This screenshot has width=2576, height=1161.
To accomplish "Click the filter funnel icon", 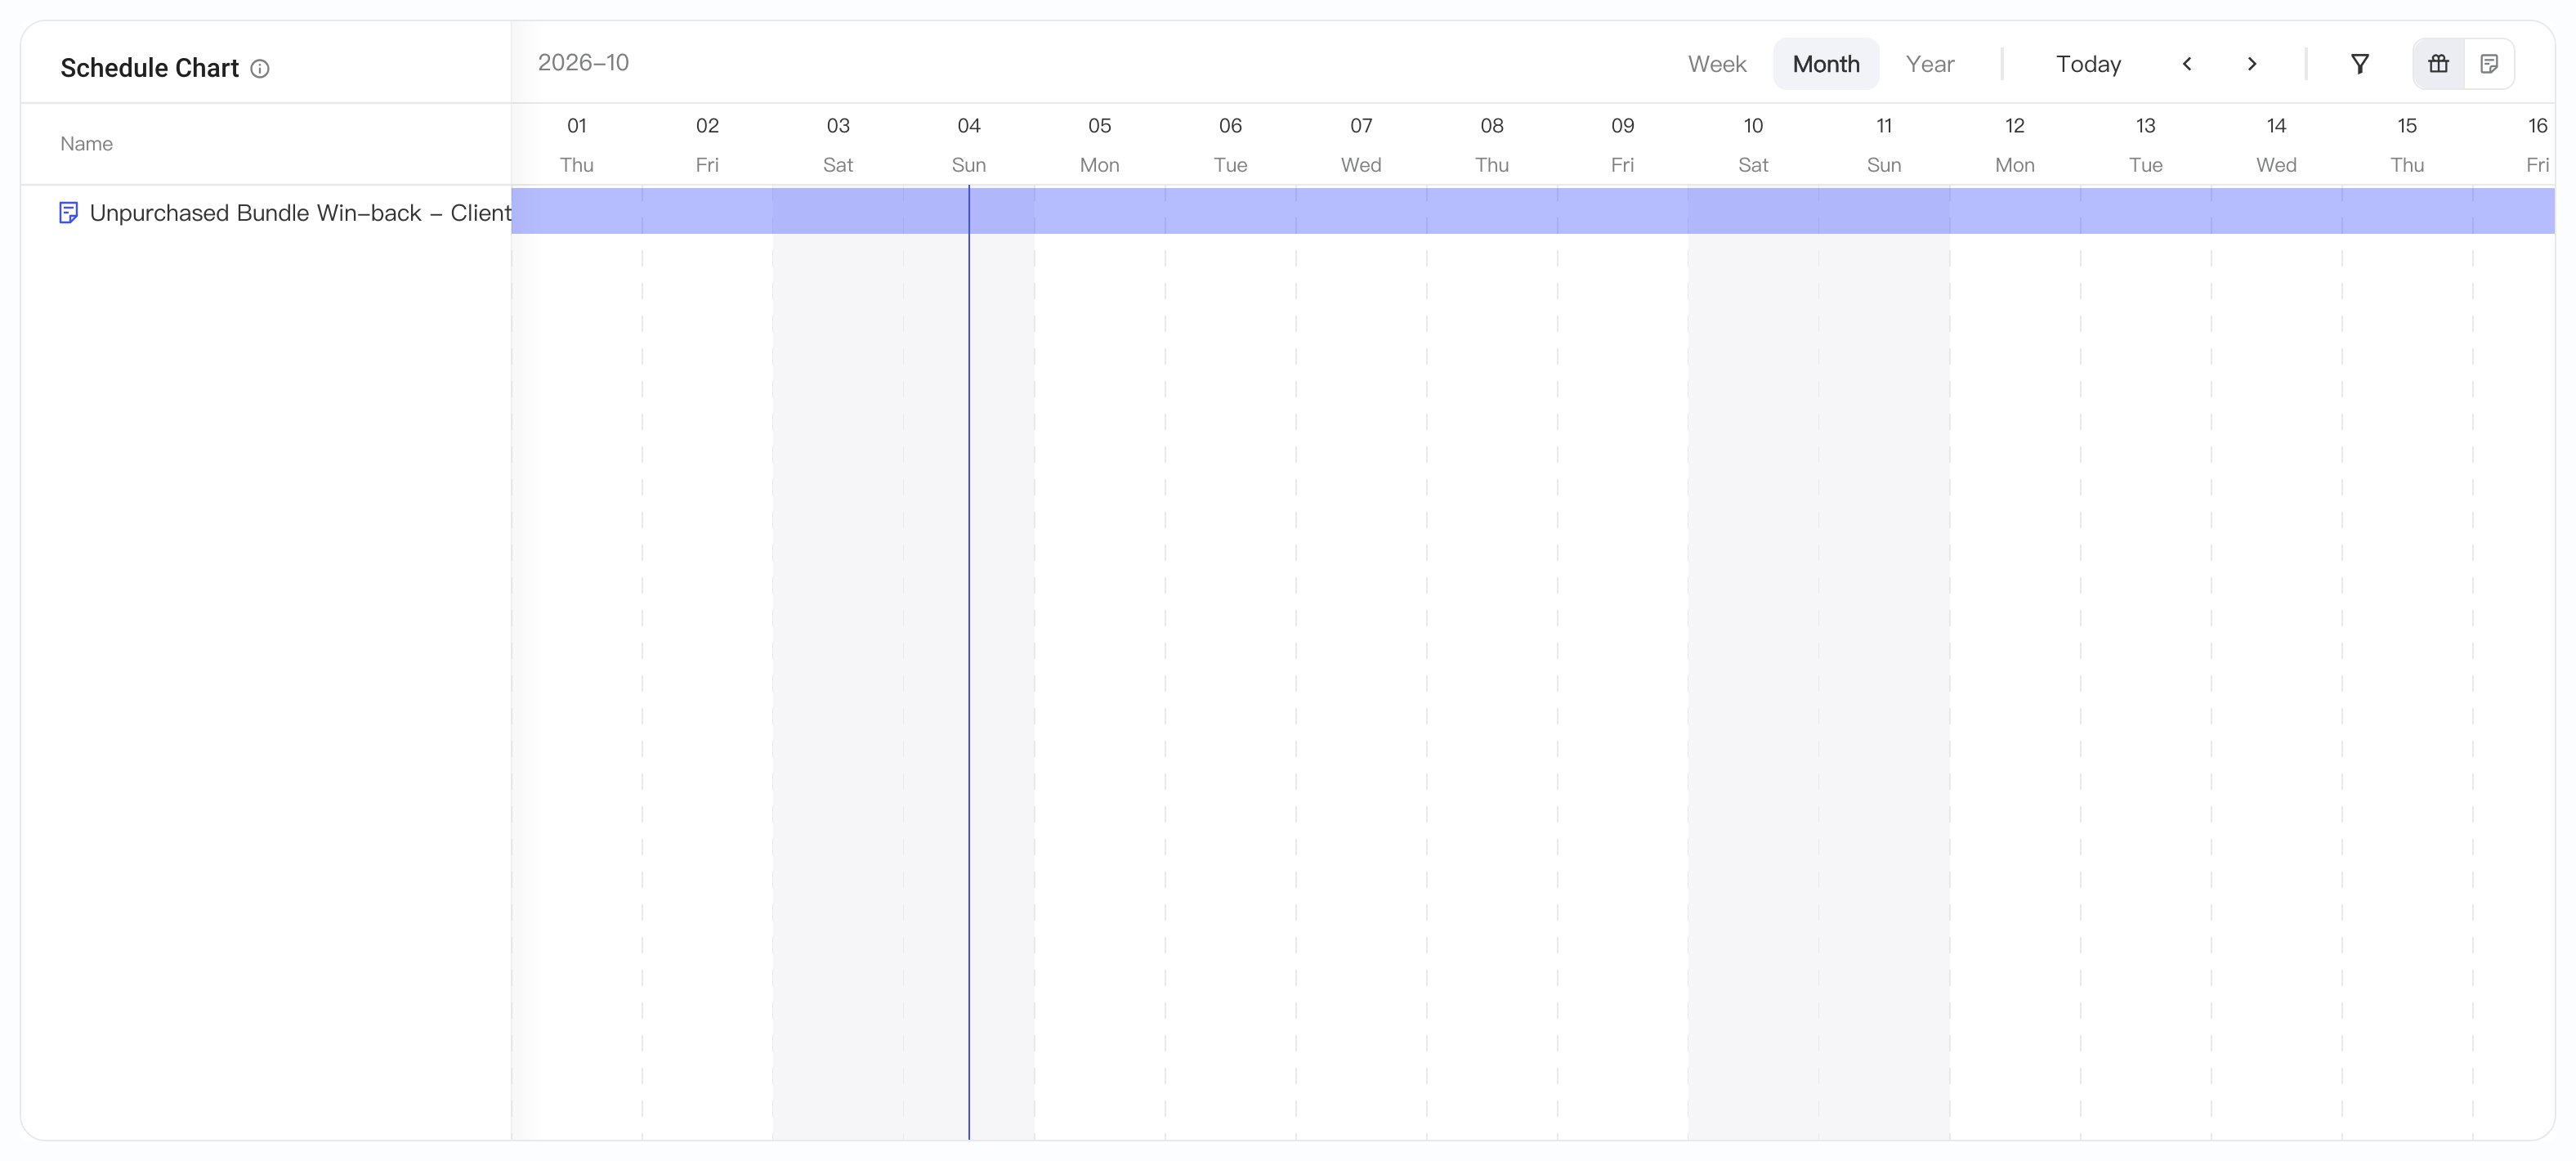I will pos(2360,64).
